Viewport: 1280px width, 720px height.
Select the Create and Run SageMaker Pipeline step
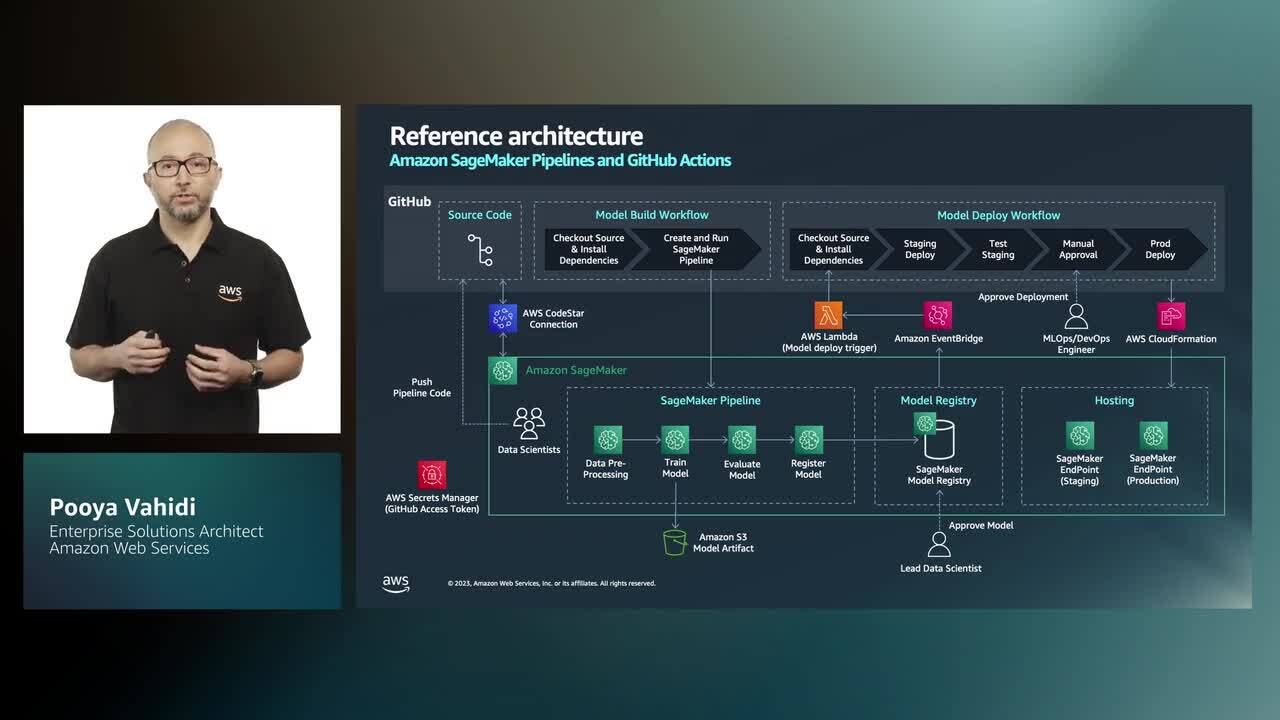click(697, 249)
